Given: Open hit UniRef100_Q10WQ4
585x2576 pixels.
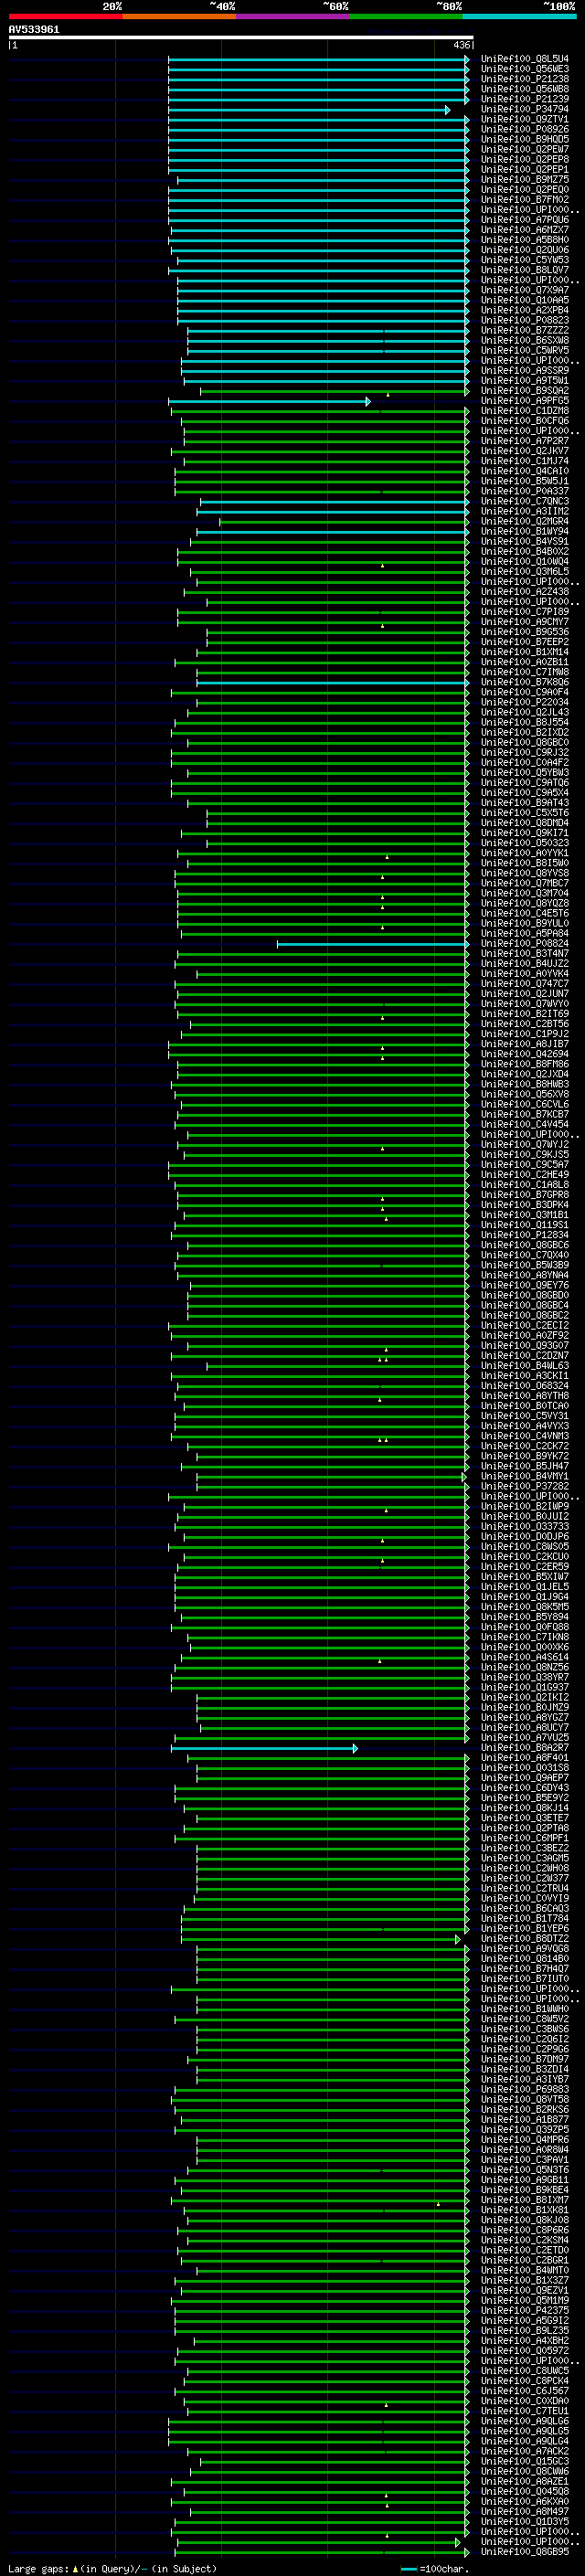Looking at the screenshot, I should tap(524, 561).
